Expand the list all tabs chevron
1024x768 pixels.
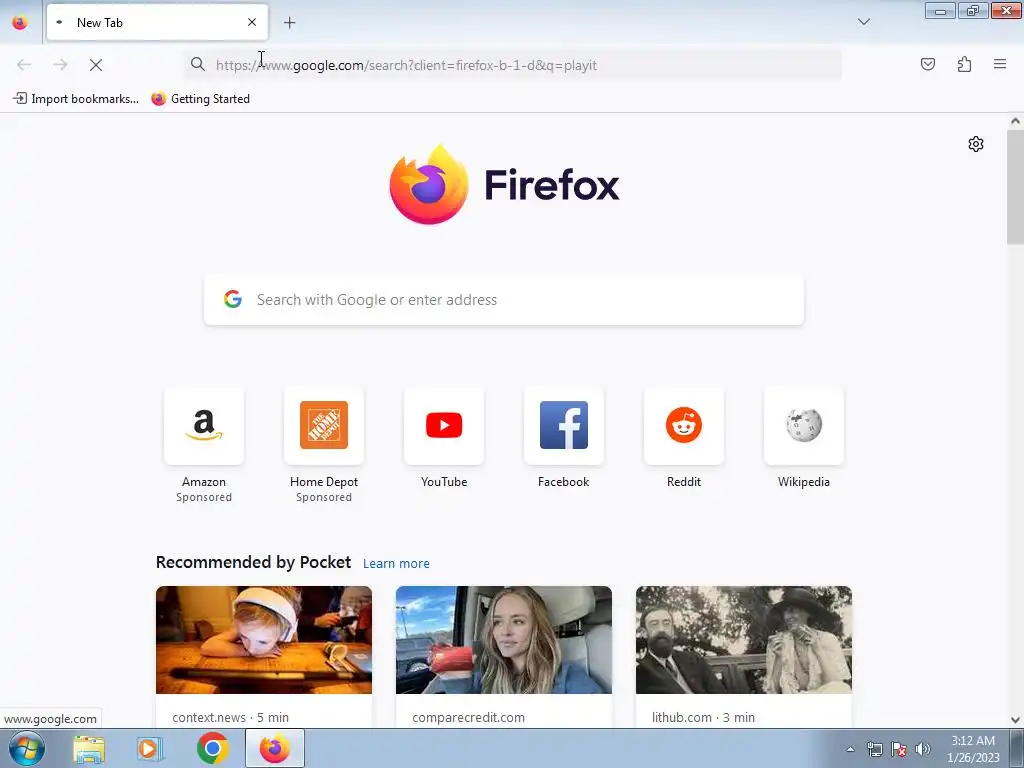(863, 22)
